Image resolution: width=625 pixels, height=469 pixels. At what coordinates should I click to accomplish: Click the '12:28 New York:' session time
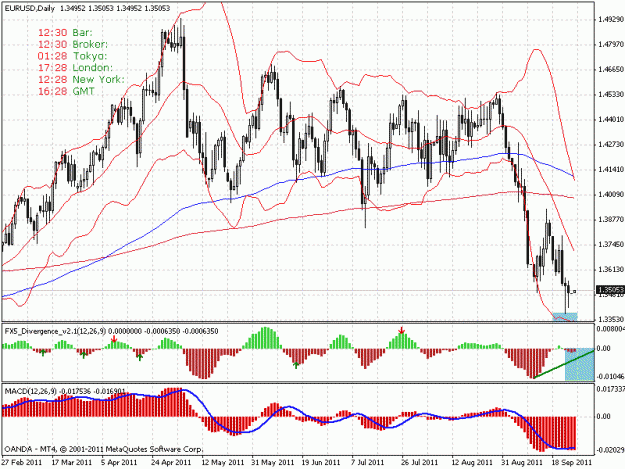[x=81, y=79]
